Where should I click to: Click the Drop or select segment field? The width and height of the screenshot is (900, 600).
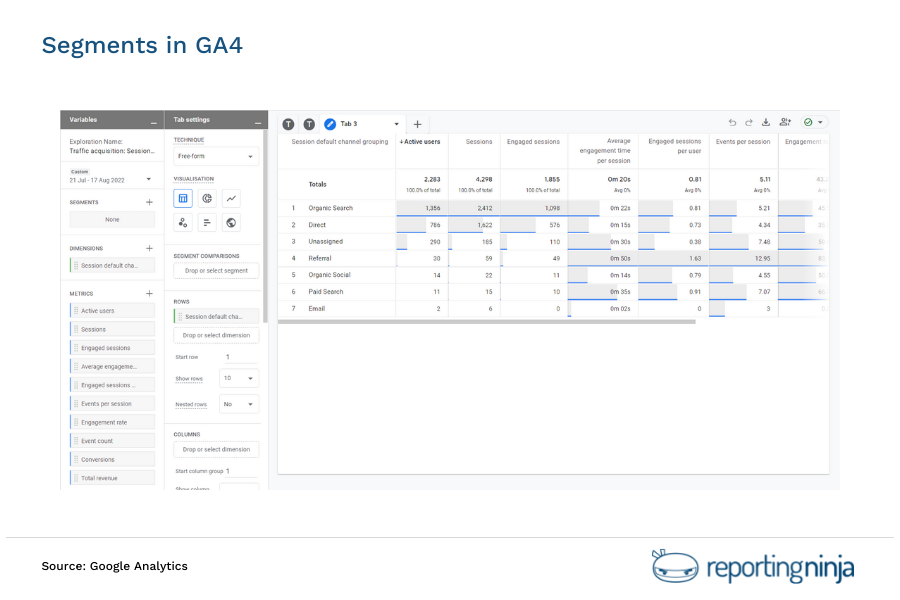(215, 270)
